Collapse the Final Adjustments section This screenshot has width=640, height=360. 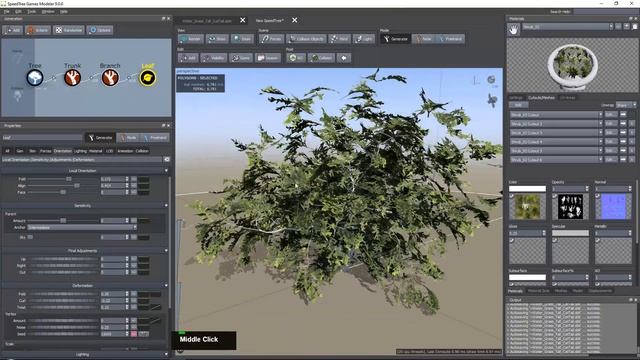[x=166, y=251]
